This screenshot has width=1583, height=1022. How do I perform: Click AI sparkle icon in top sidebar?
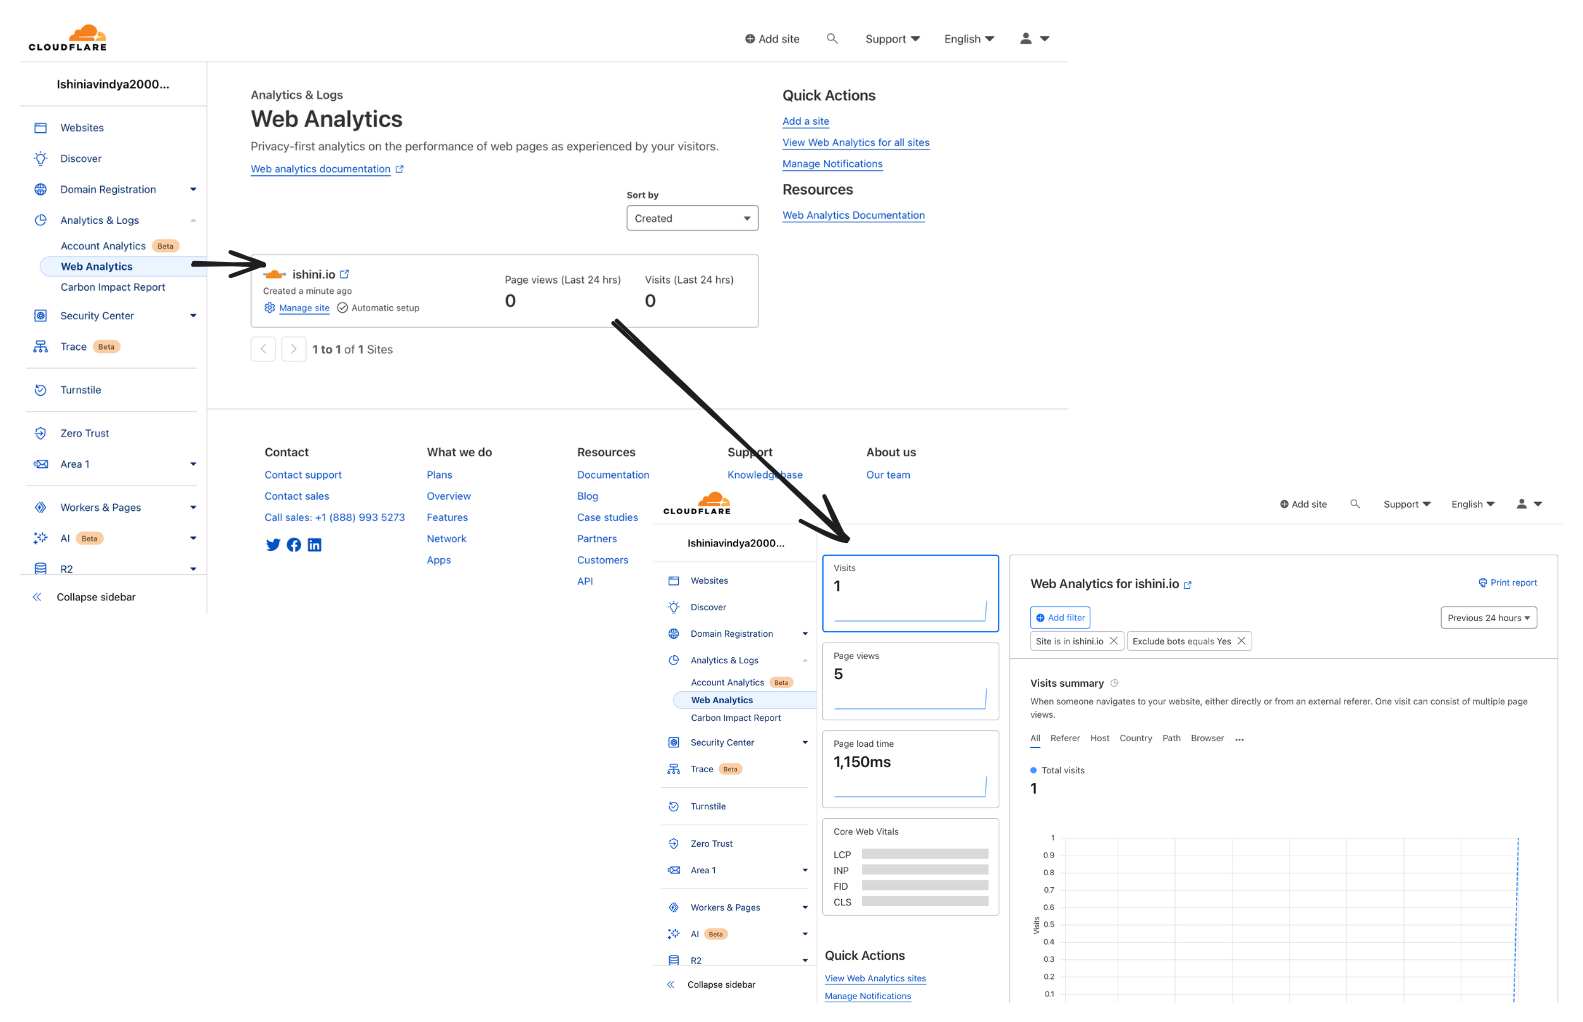click(x=41, y=539)
